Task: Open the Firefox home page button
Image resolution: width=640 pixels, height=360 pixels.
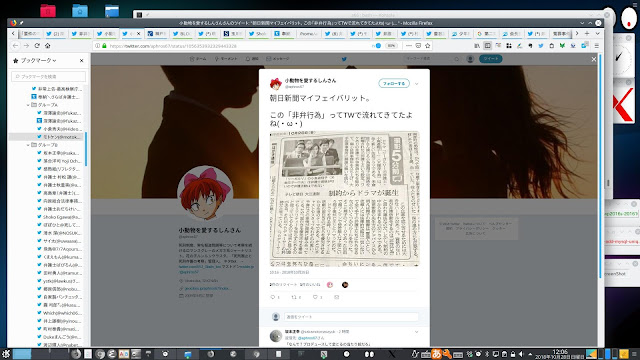Action: tap(47, 46)
